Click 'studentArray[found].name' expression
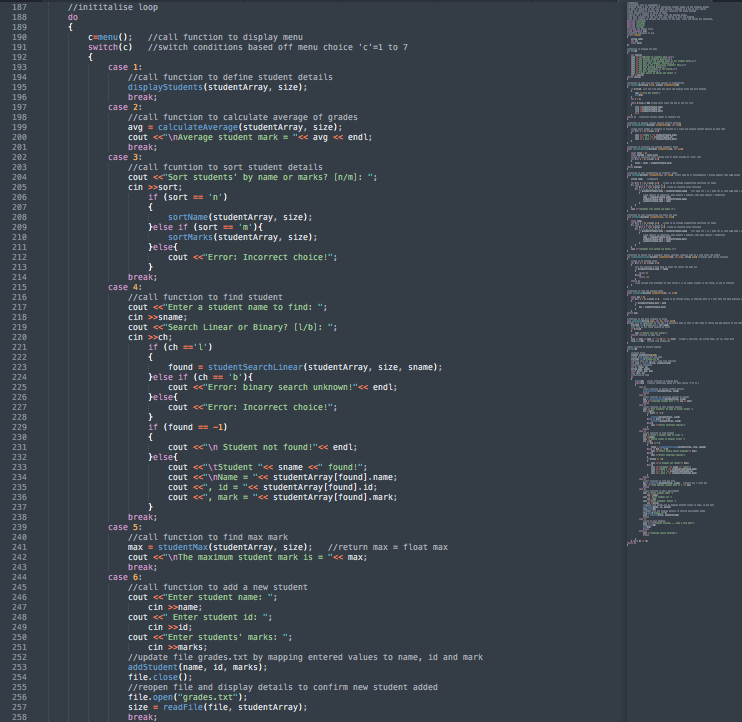The width and height of the screenshot is (742, 722). coord(335,477)
